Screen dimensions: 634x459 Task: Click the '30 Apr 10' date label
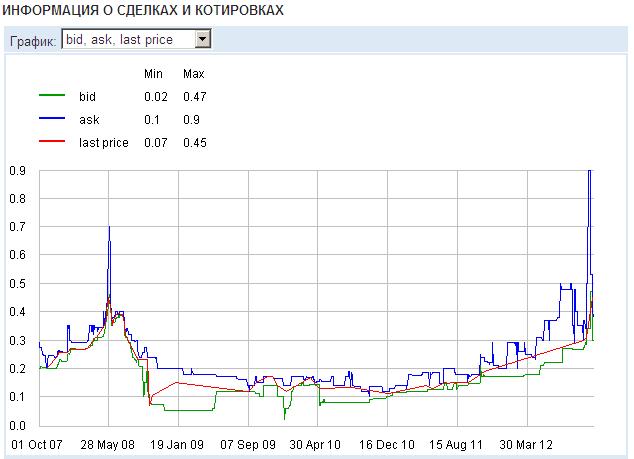pyautogui.click(x=315, y=445)
